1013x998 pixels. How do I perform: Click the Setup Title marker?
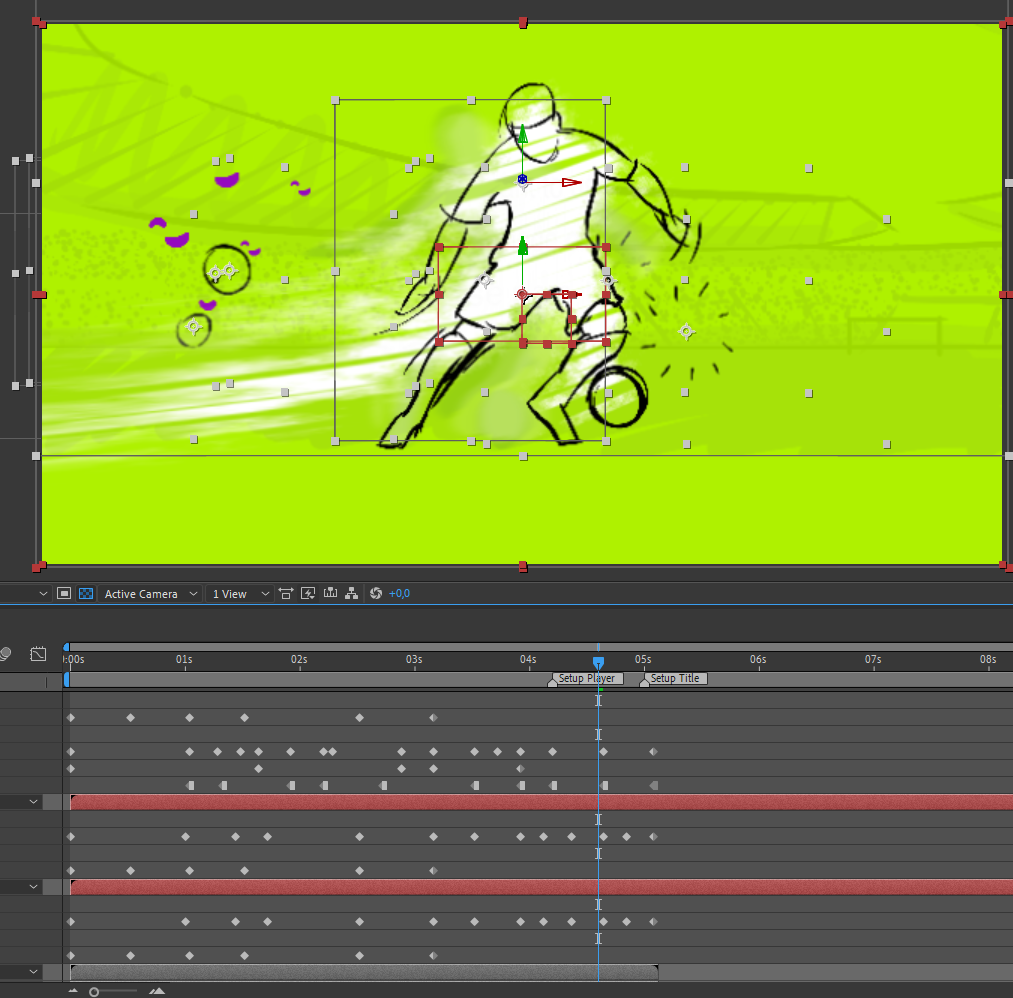(675, 678)
